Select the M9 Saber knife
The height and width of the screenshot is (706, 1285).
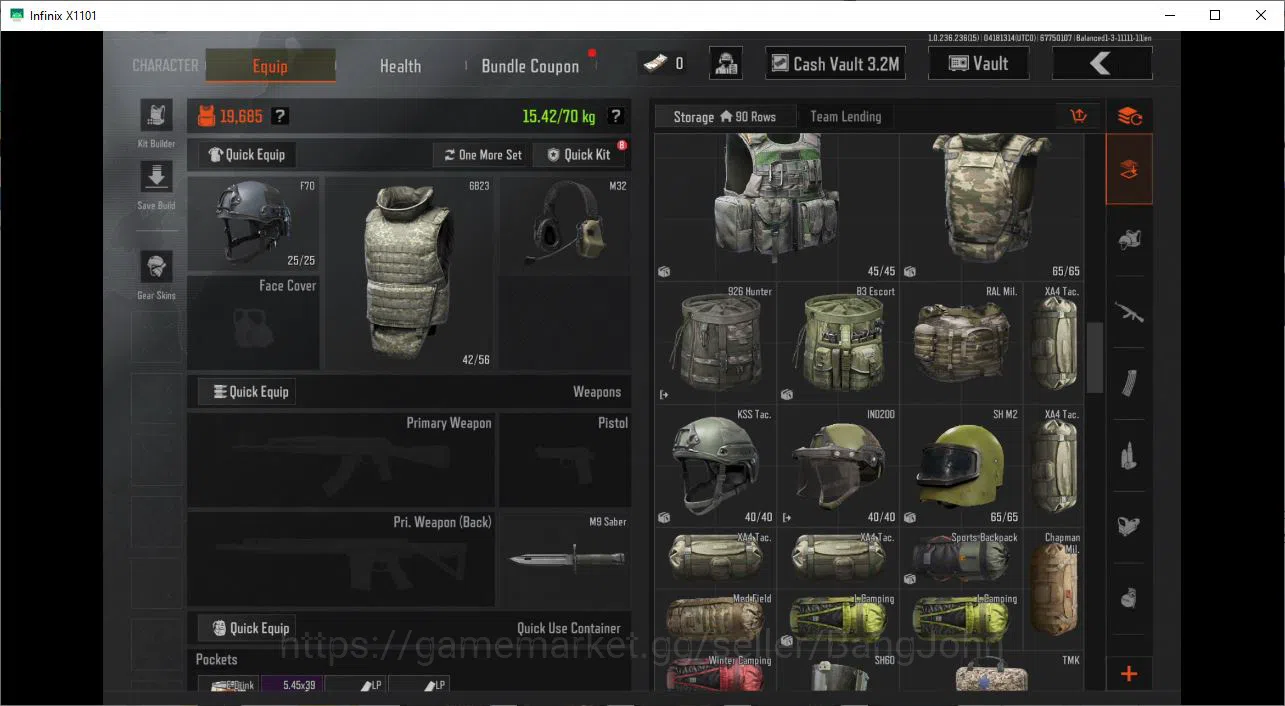(x=565, y=559)
